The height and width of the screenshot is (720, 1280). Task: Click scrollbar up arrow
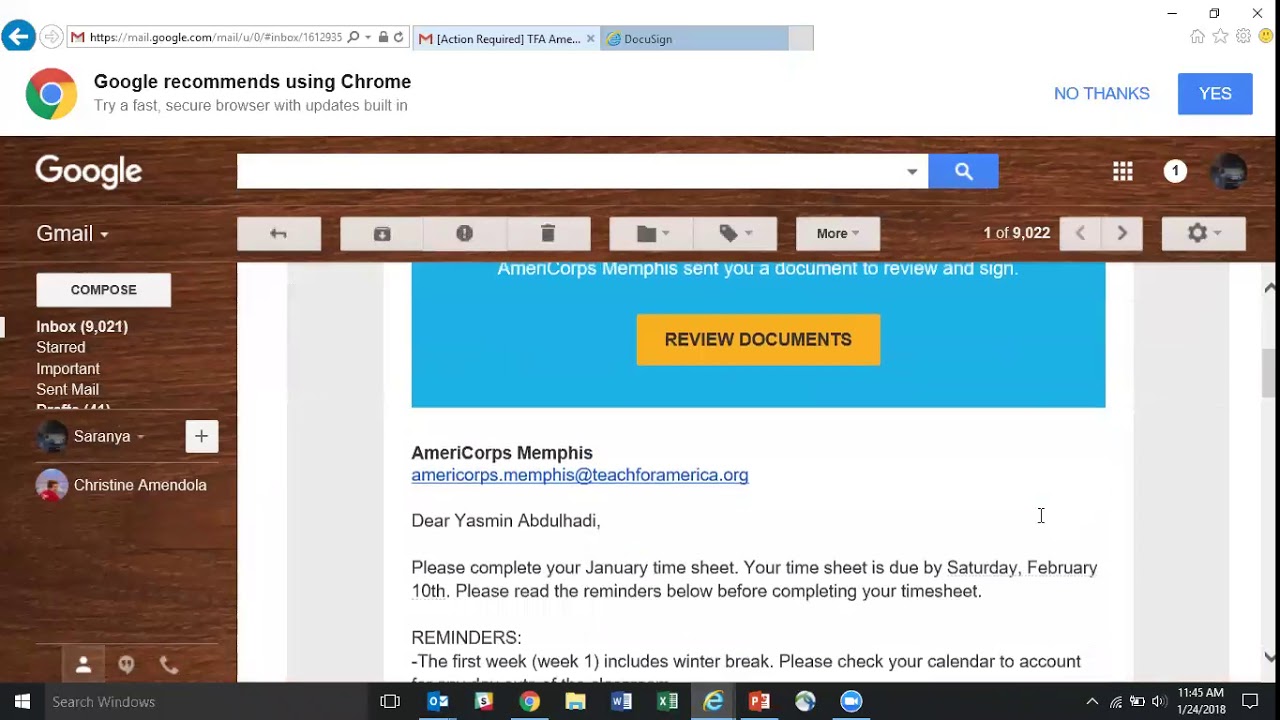coord(1270,286)
